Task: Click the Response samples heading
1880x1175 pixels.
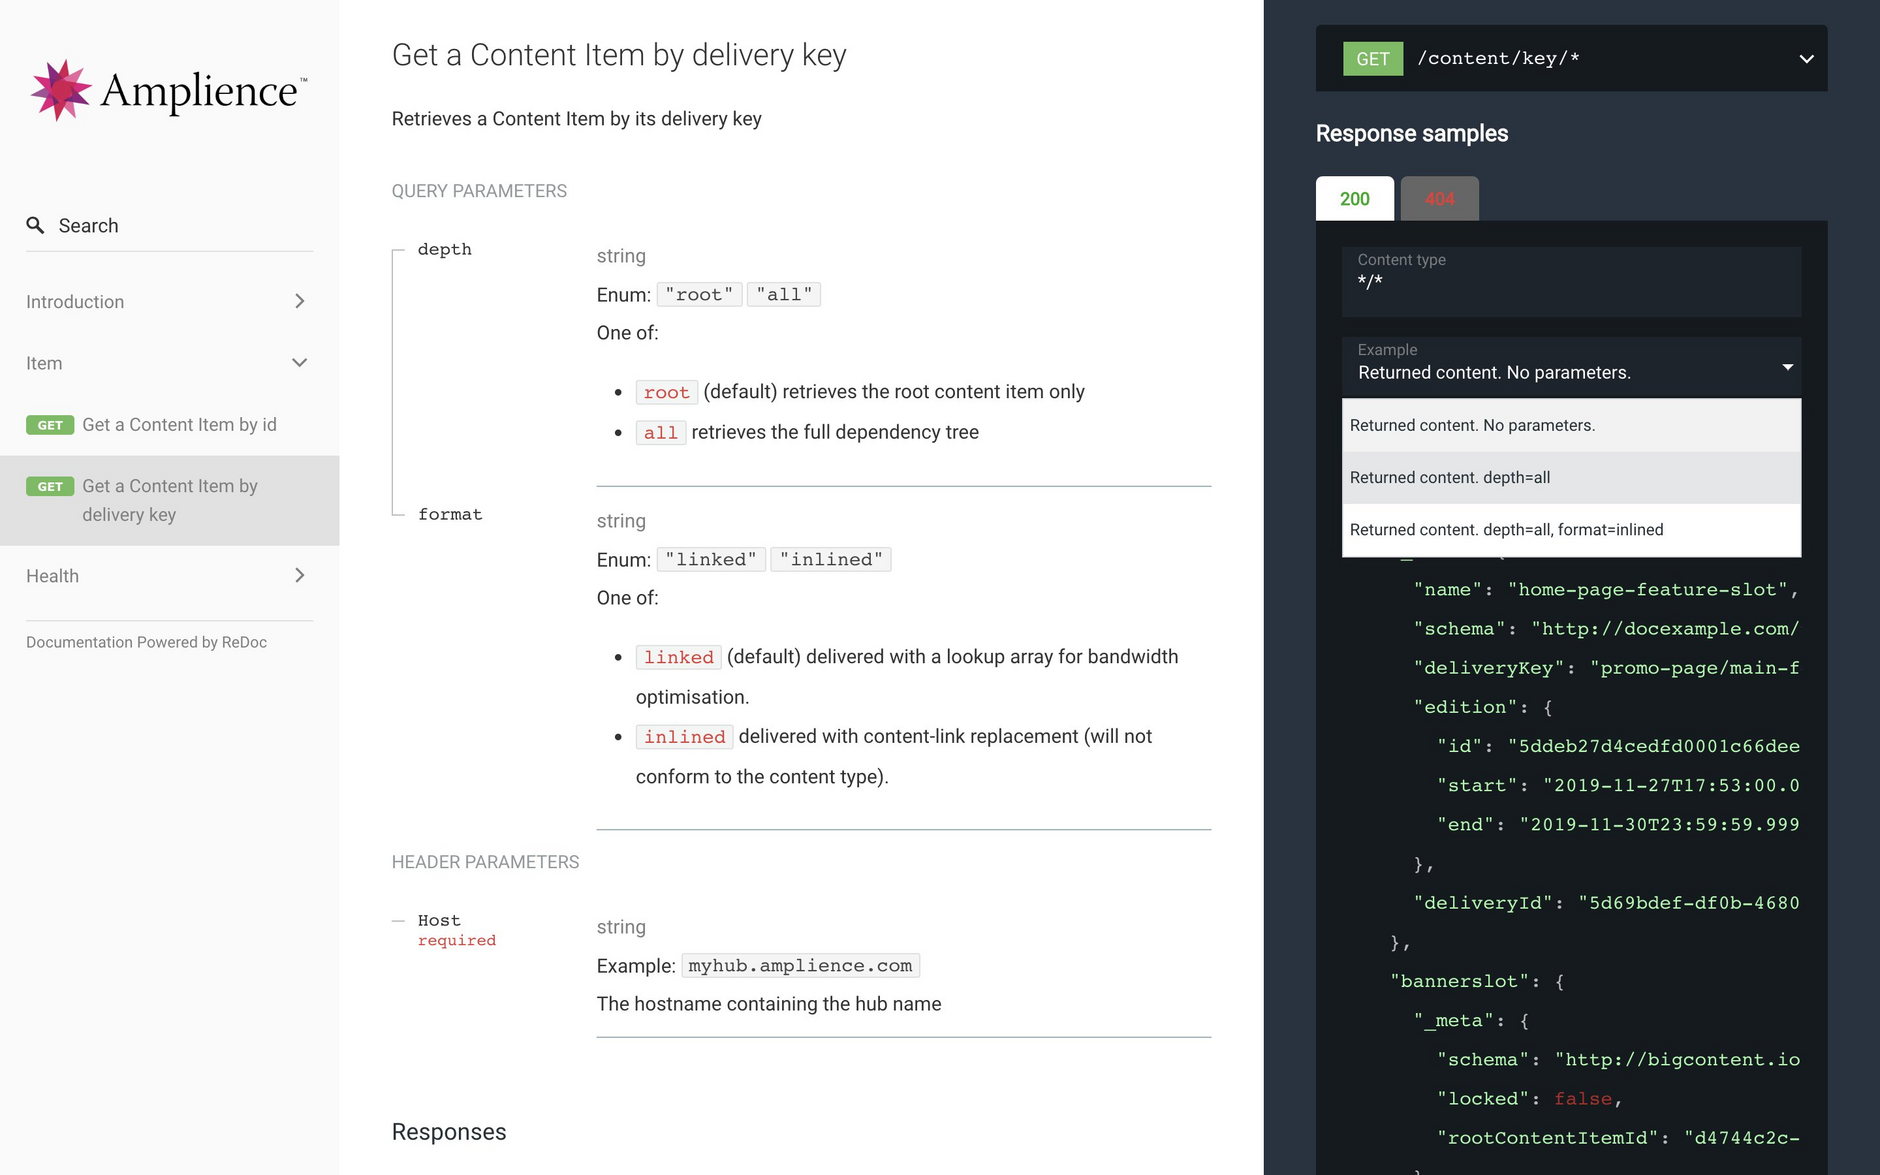Action: [x=1412, y=134]
